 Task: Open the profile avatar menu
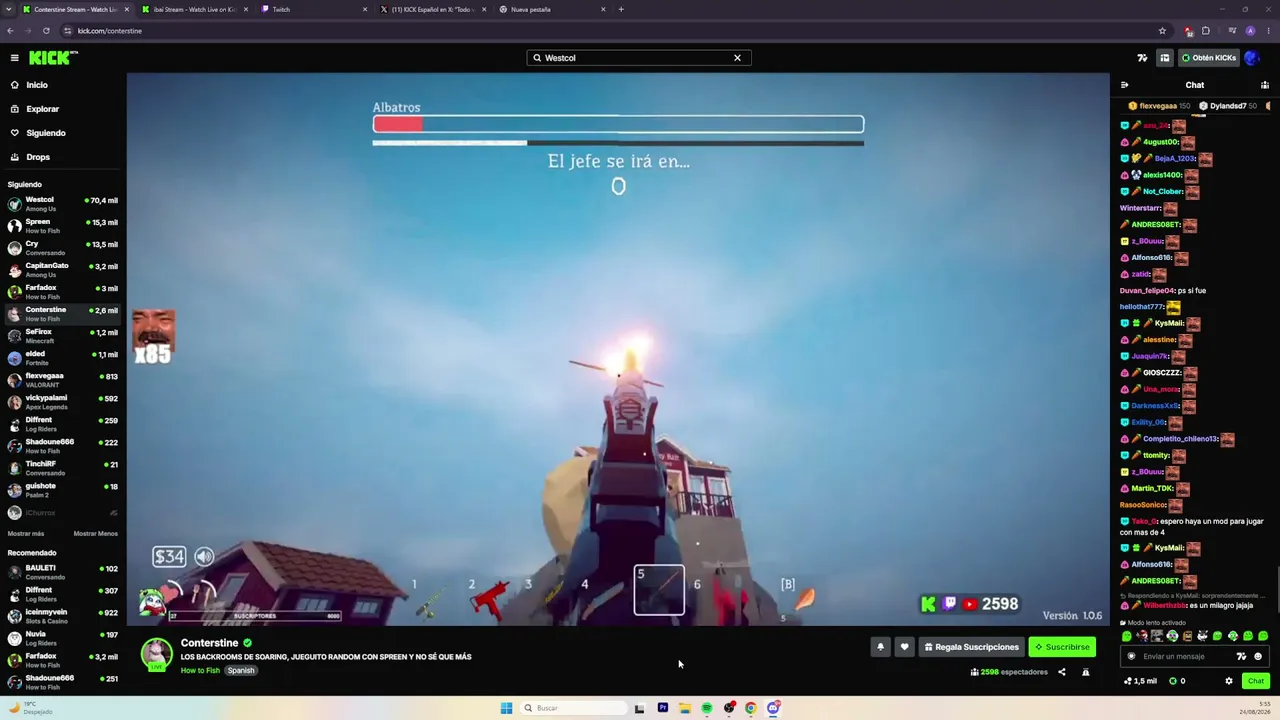coord(1251,58)
